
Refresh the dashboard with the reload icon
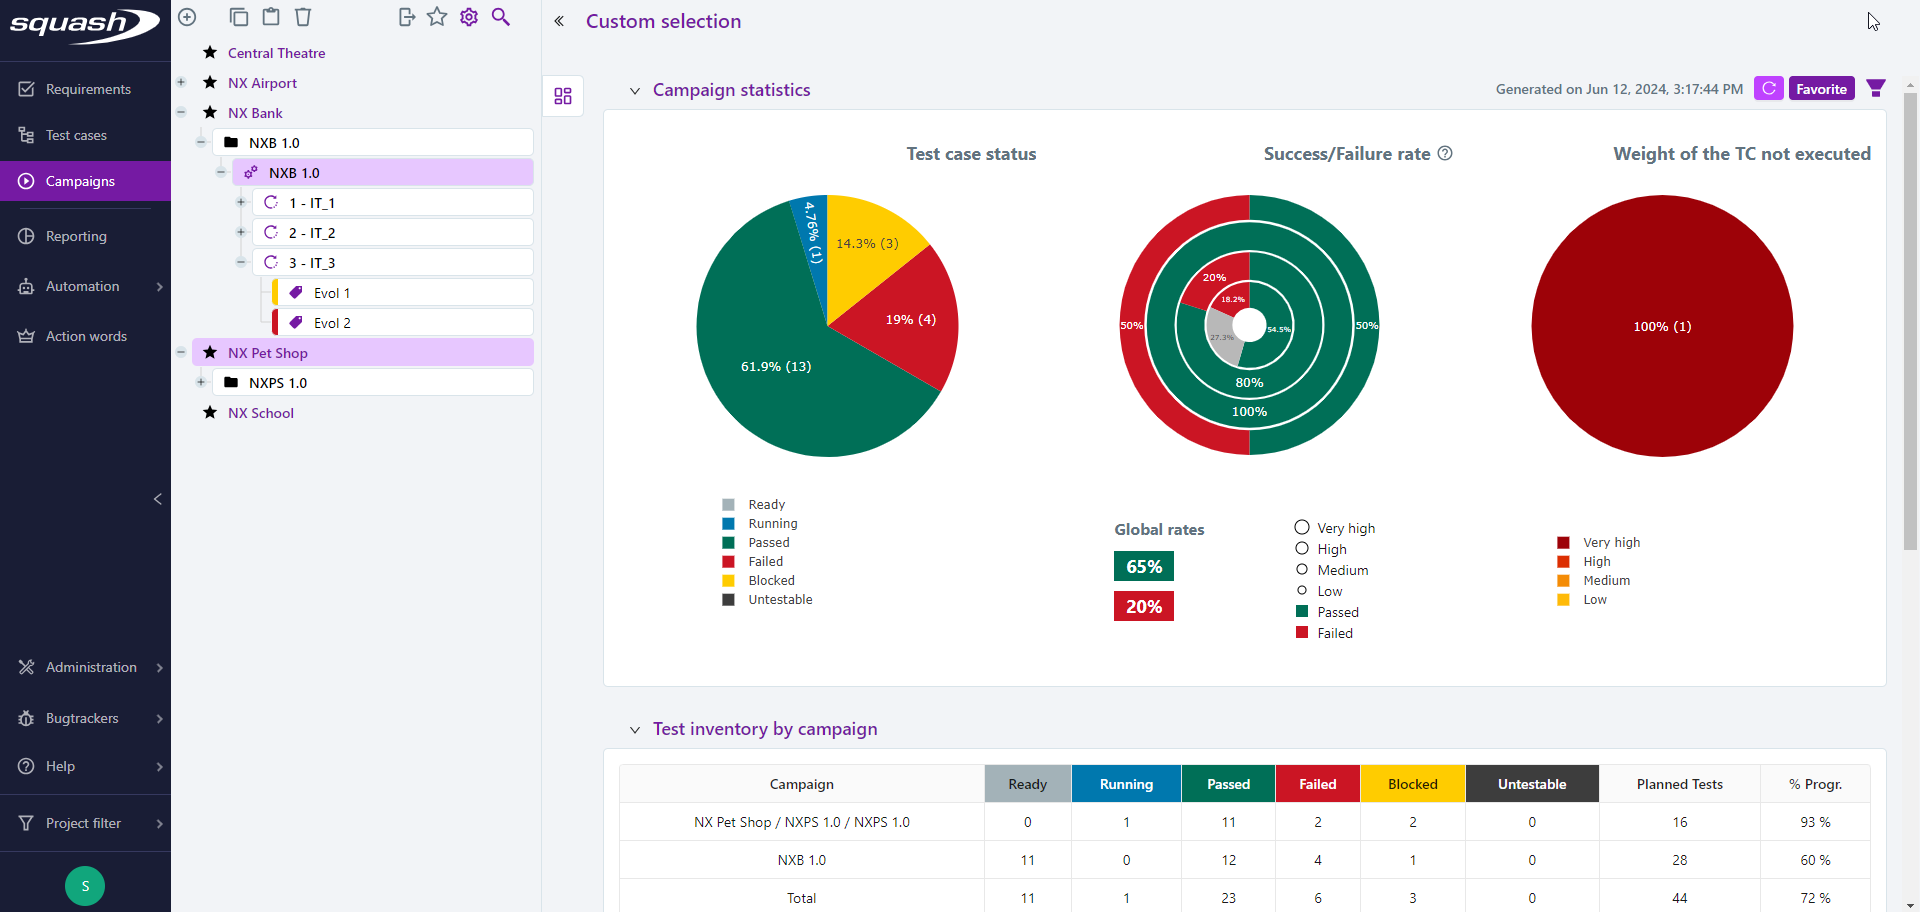pyautogui.click(x=1769, y=88)
